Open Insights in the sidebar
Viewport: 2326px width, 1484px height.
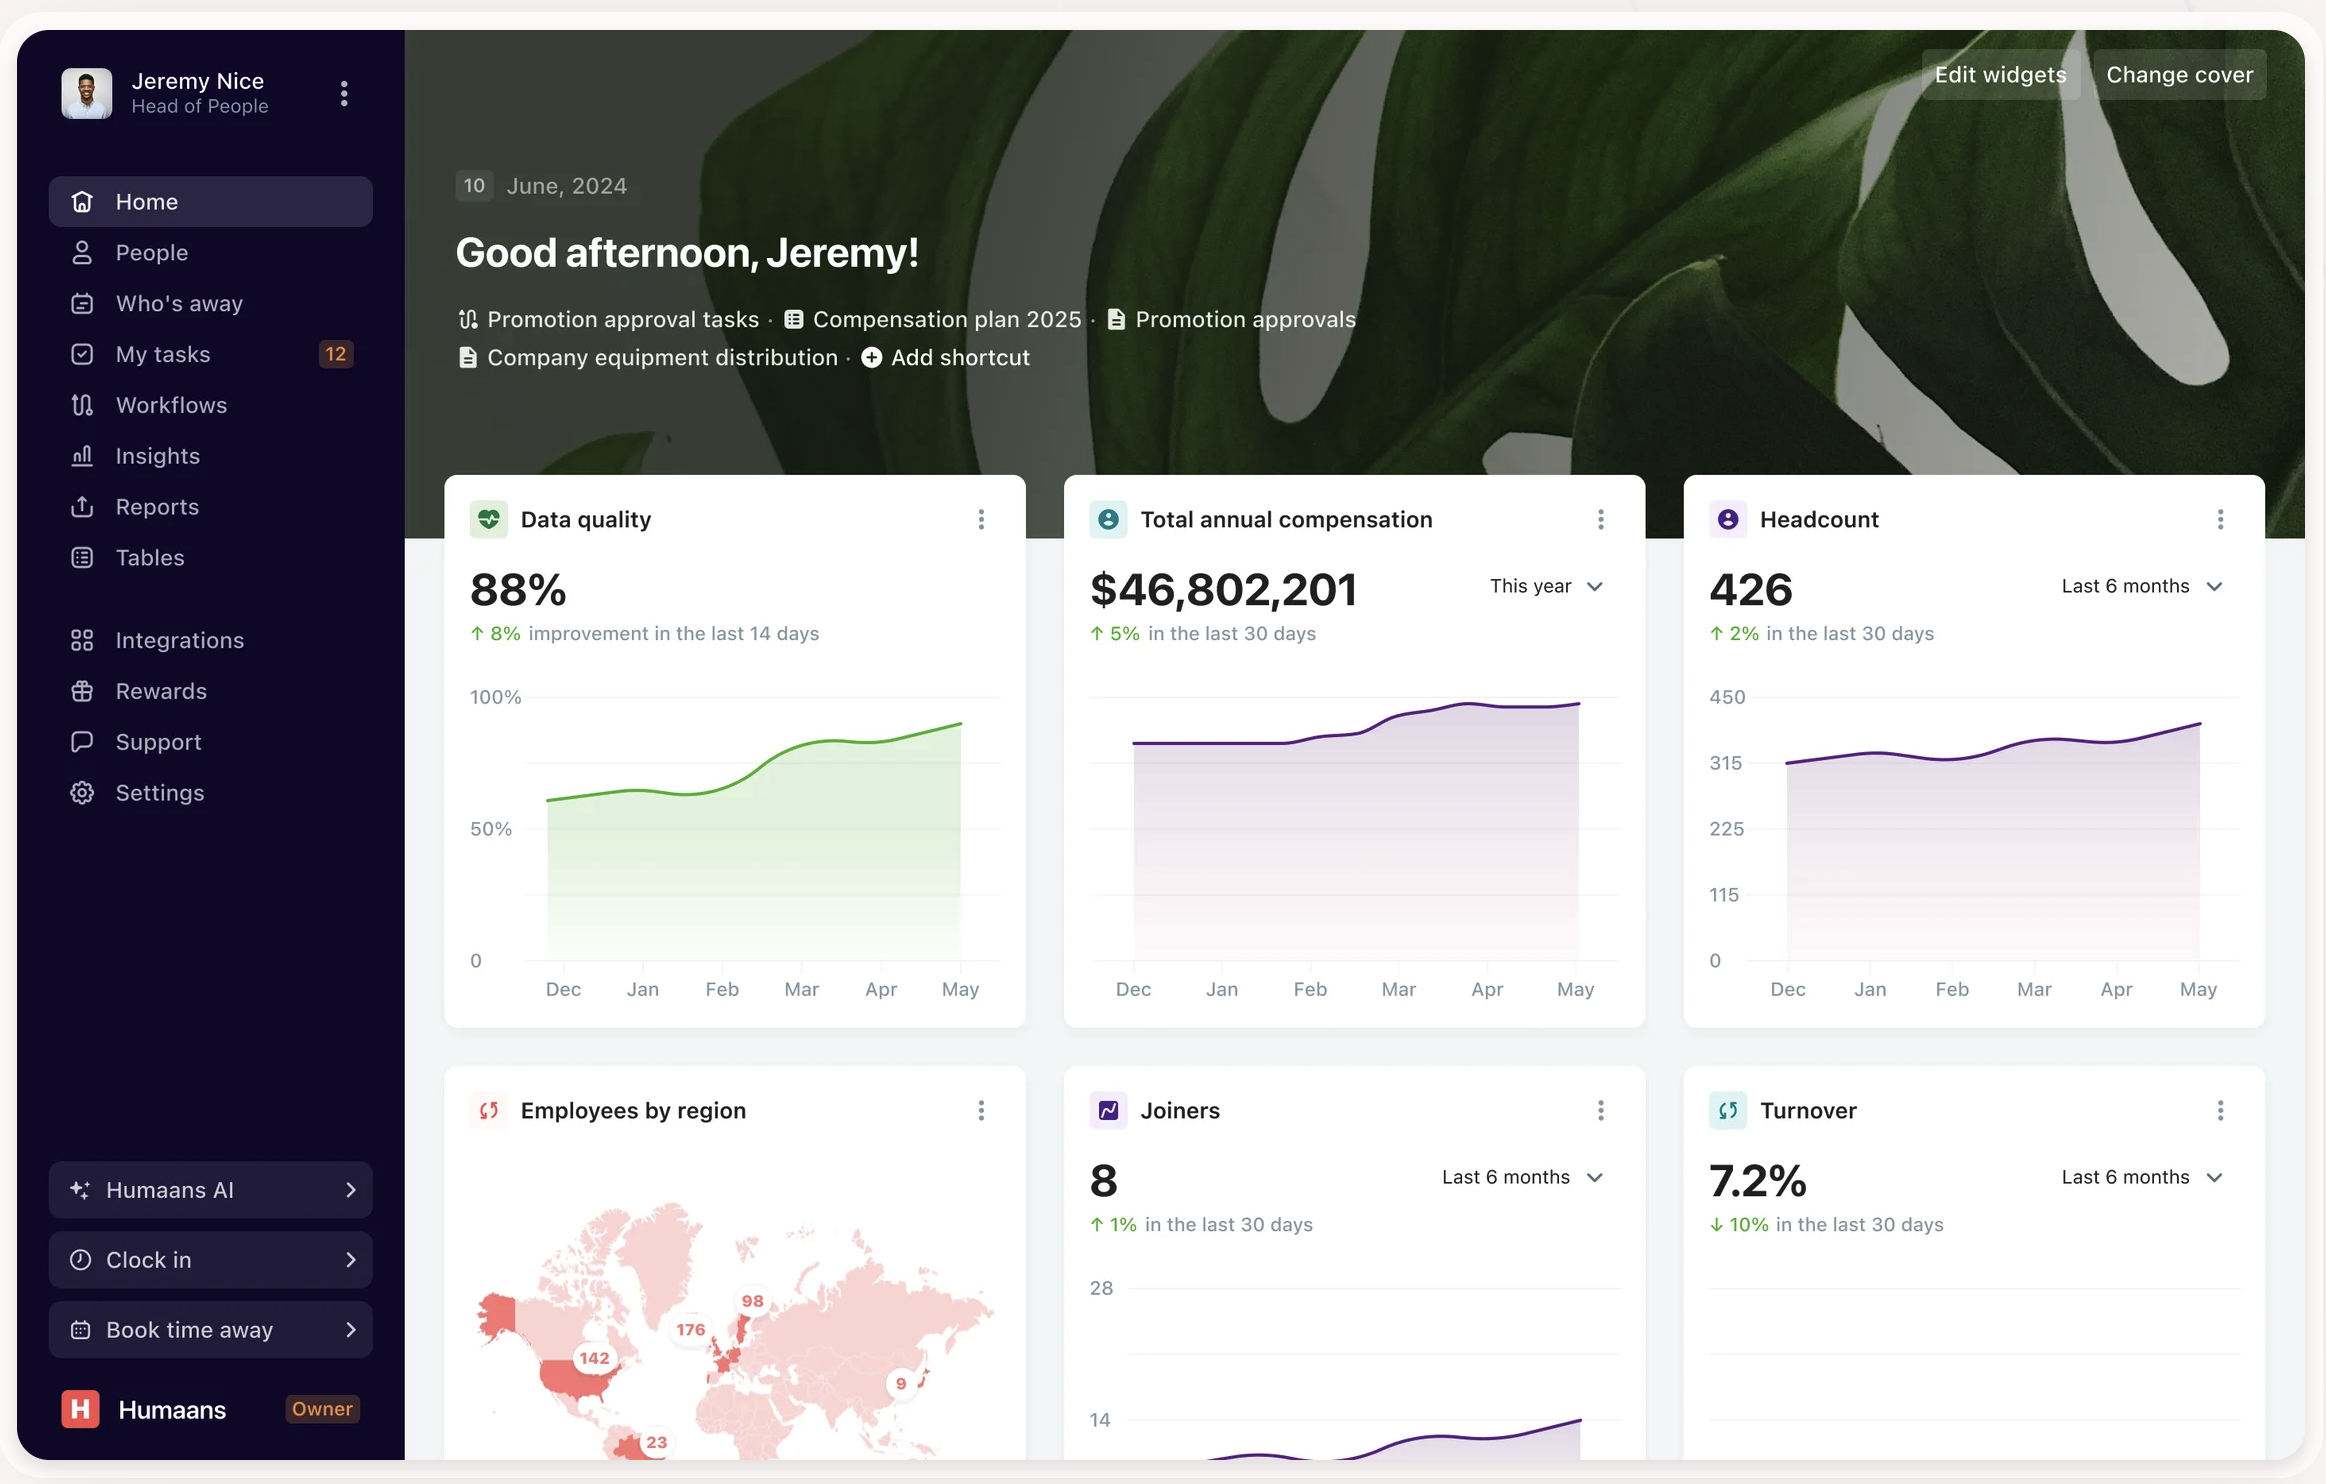[210, 456]
